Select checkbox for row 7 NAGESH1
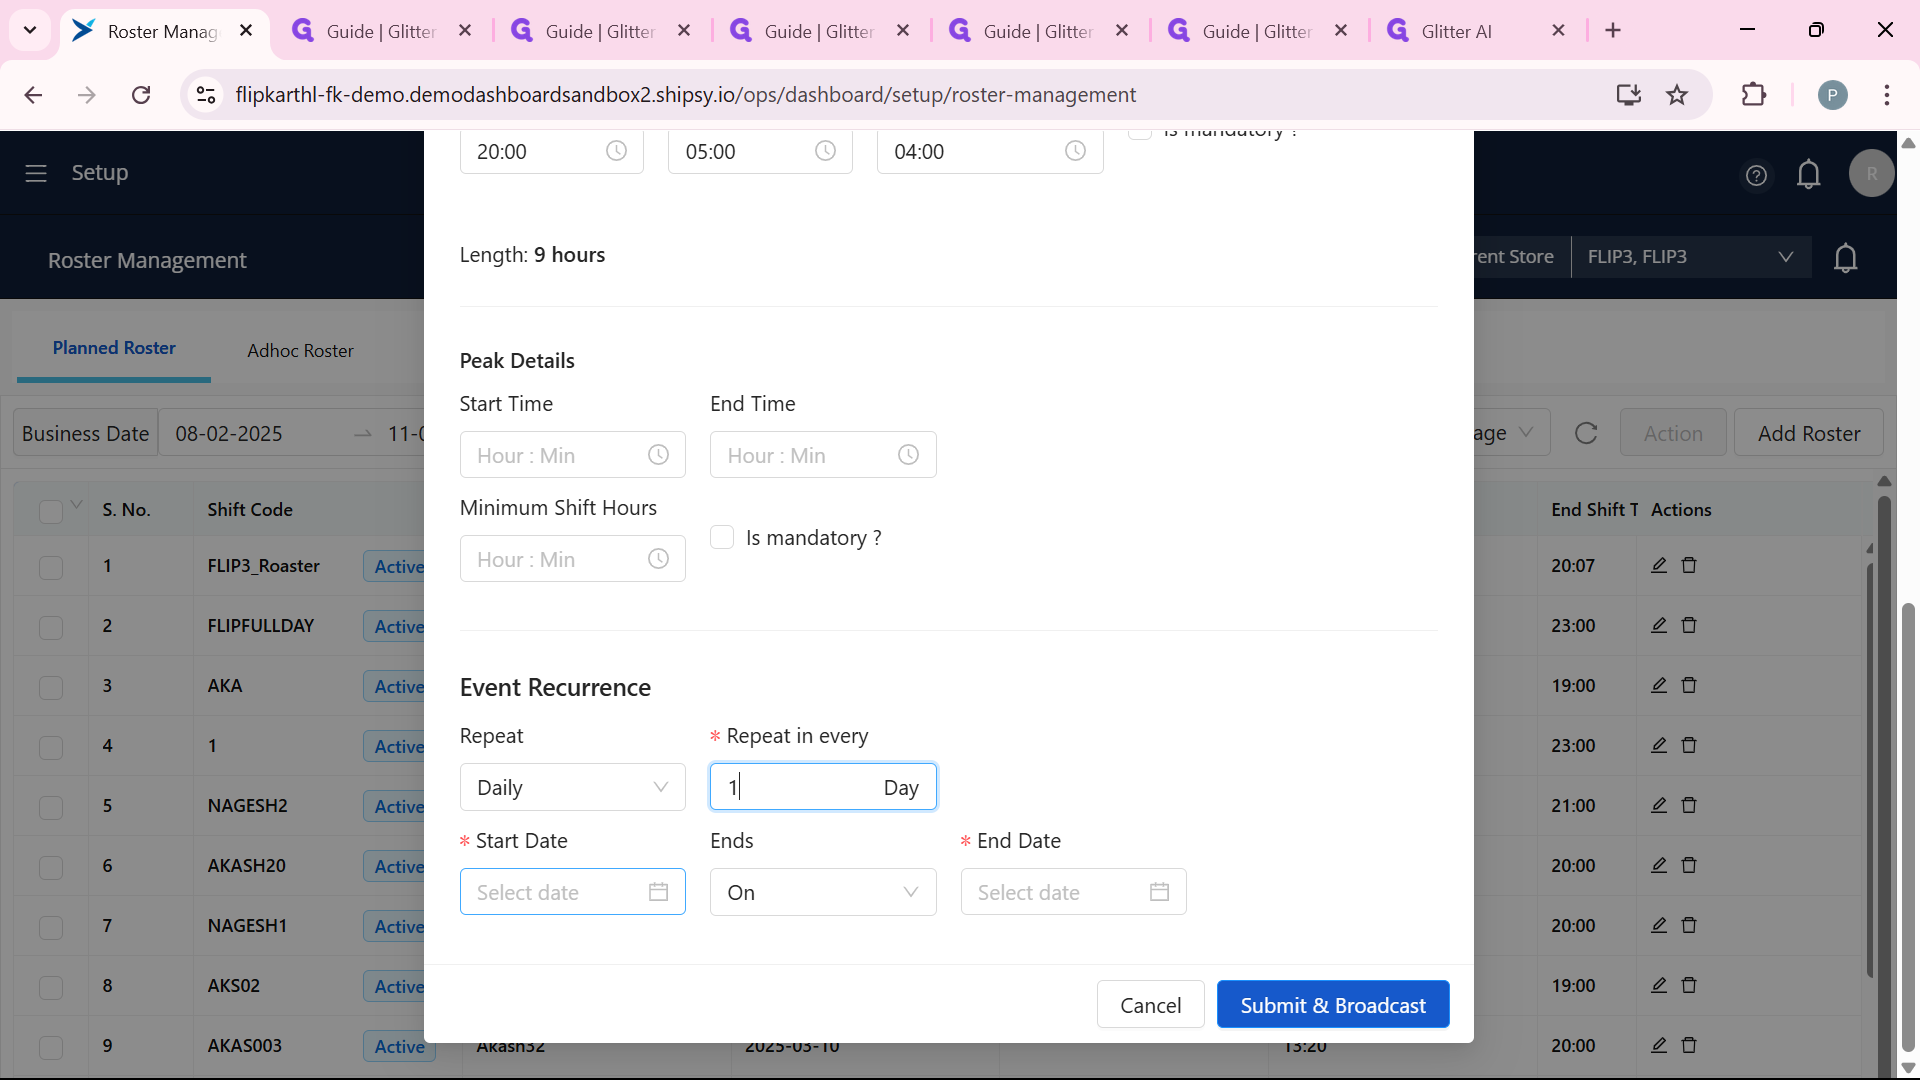Viewport: 1920px width, 1080px height. (x=51, y=927)
